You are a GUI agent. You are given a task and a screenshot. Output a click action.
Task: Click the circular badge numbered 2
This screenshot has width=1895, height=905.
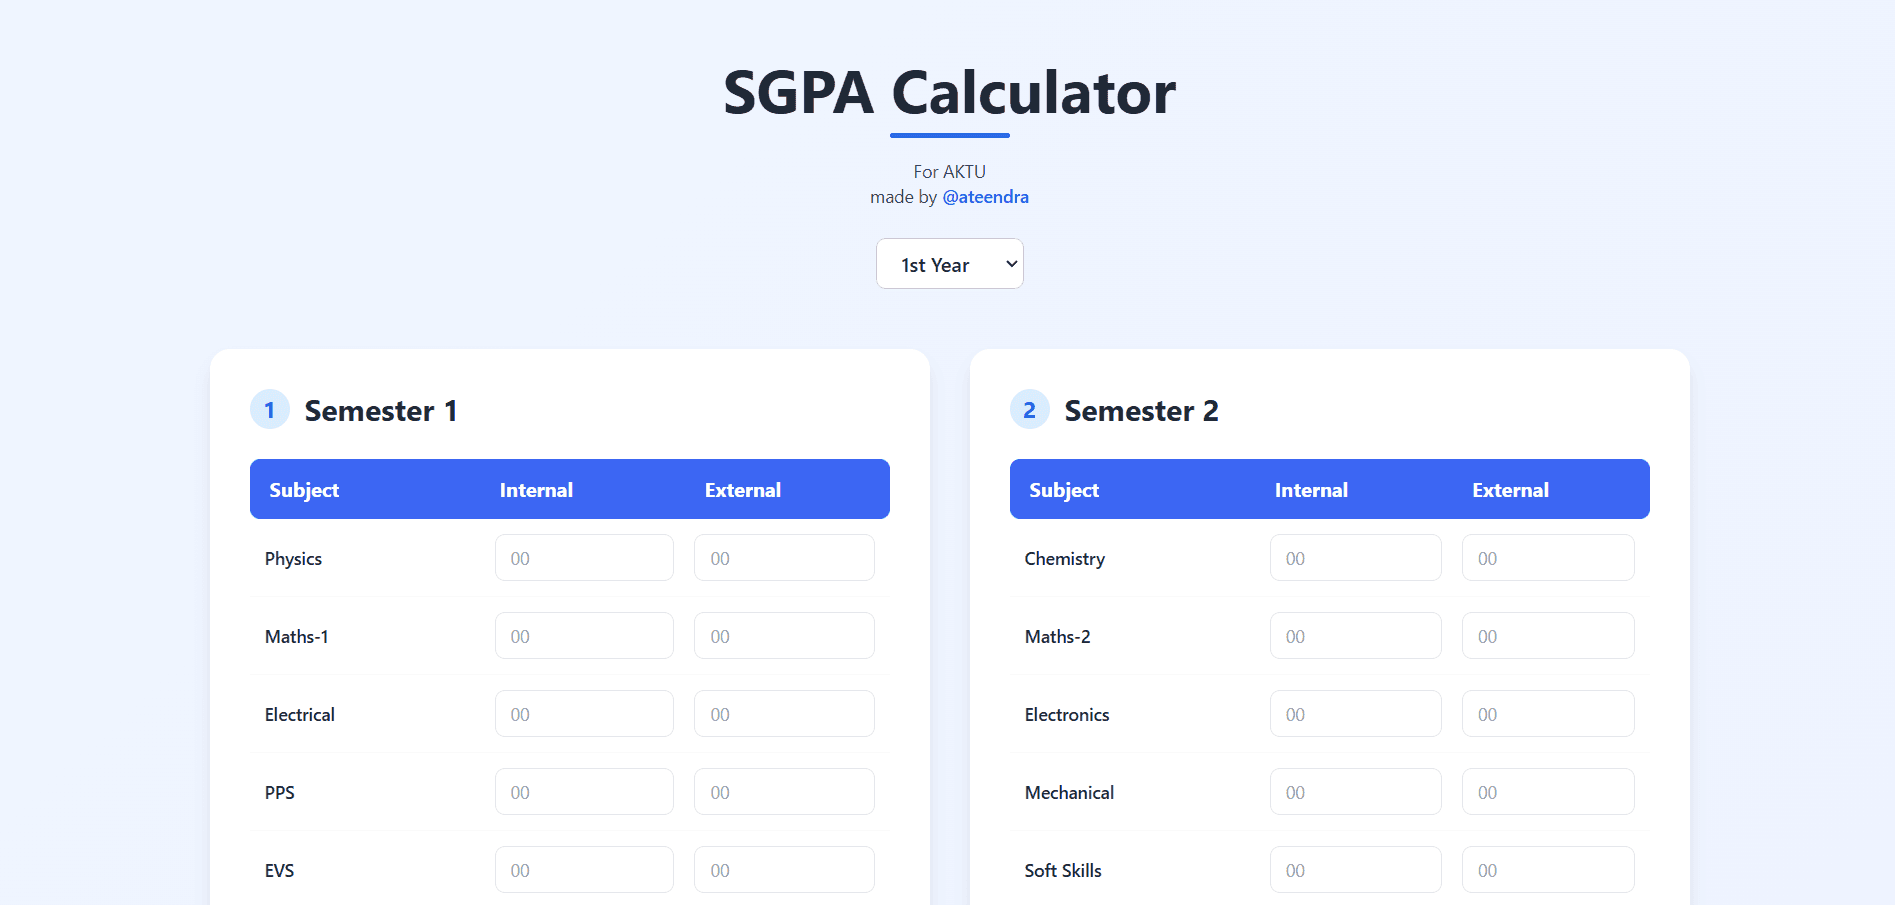(x=1029, y=409)
